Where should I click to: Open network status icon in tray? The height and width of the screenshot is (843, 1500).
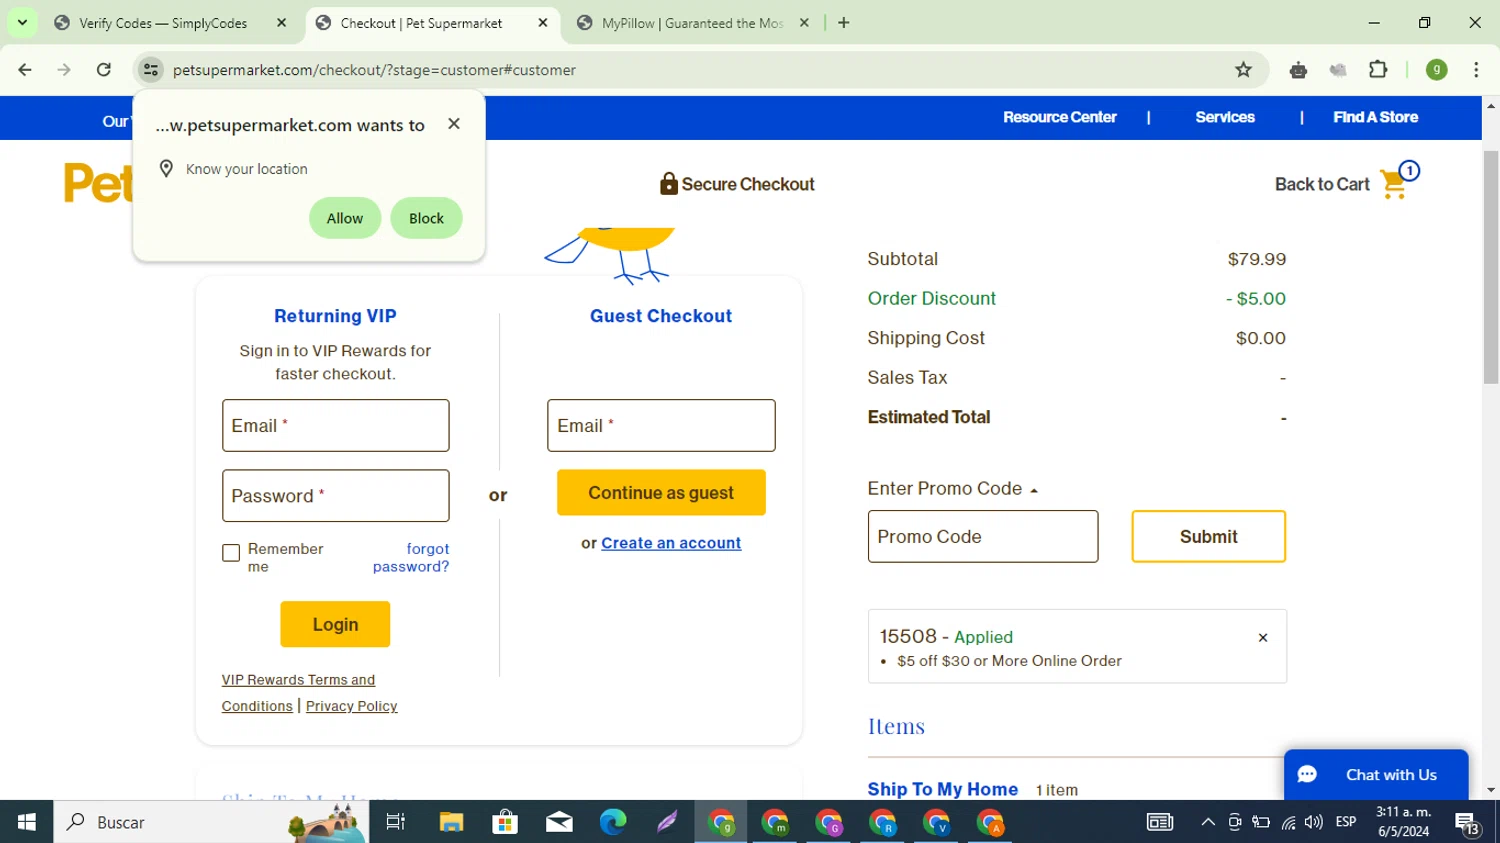[1288, 822]
